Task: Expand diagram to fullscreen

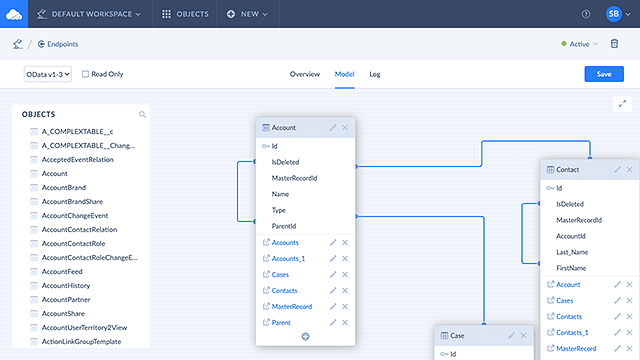Action: coord(622,104)
